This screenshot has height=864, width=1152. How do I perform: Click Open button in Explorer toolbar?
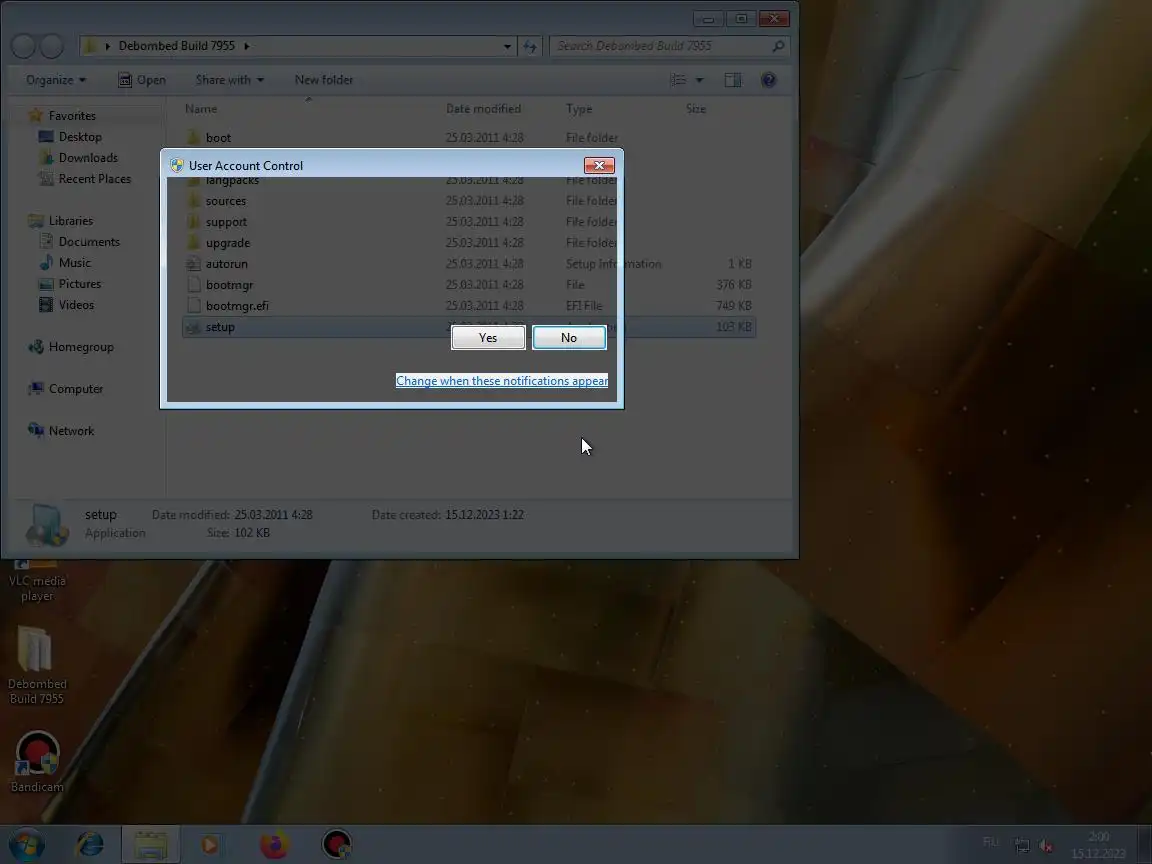[x=142, y=79]
